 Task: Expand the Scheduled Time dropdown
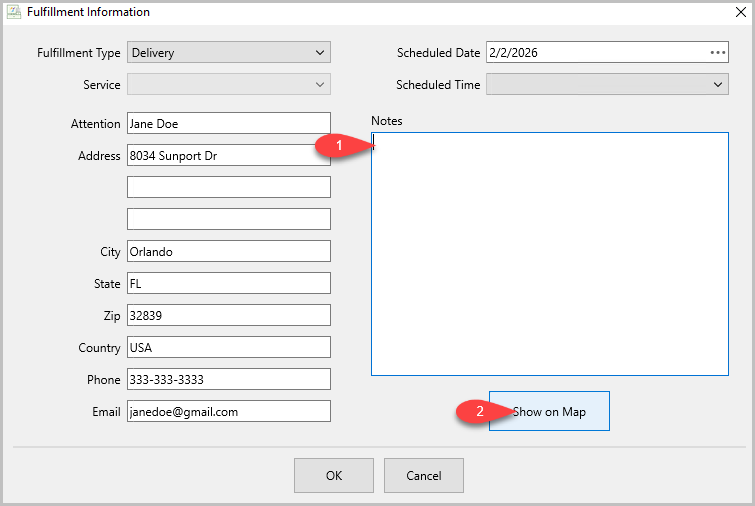pos(607,84)
